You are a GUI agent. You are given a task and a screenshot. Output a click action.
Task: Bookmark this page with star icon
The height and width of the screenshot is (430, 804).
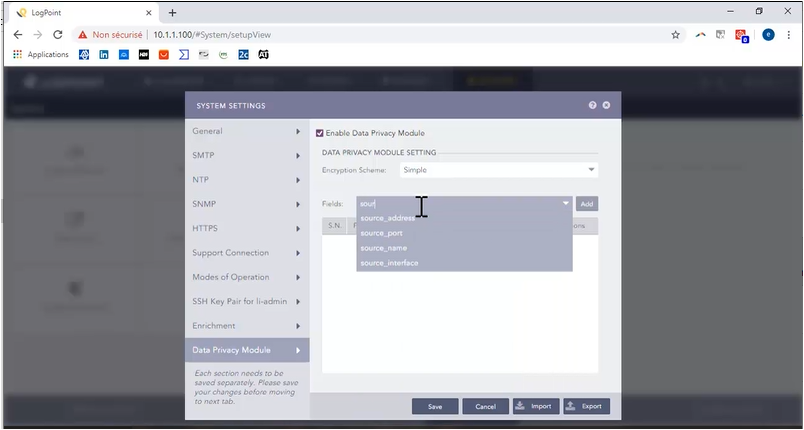point(675,34)
